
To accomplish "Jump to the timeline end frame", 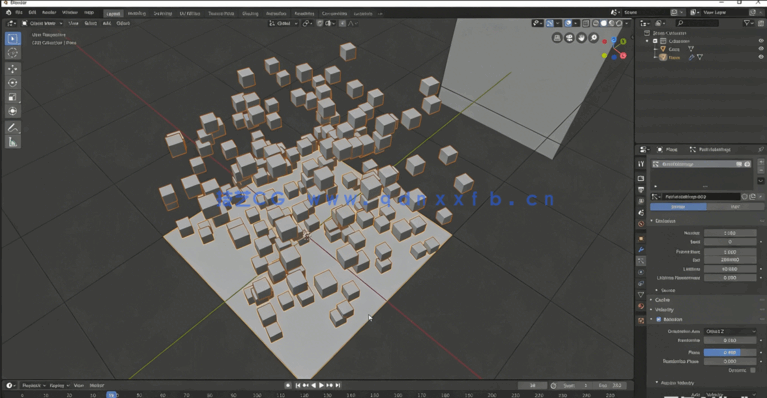I will click(338, 385).
